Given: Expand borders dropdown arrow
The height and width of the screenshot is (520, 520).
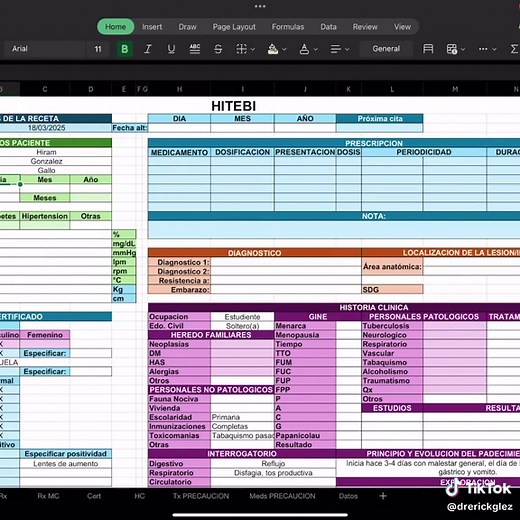Looking at the screenshot, I should [x=253, y=49].
